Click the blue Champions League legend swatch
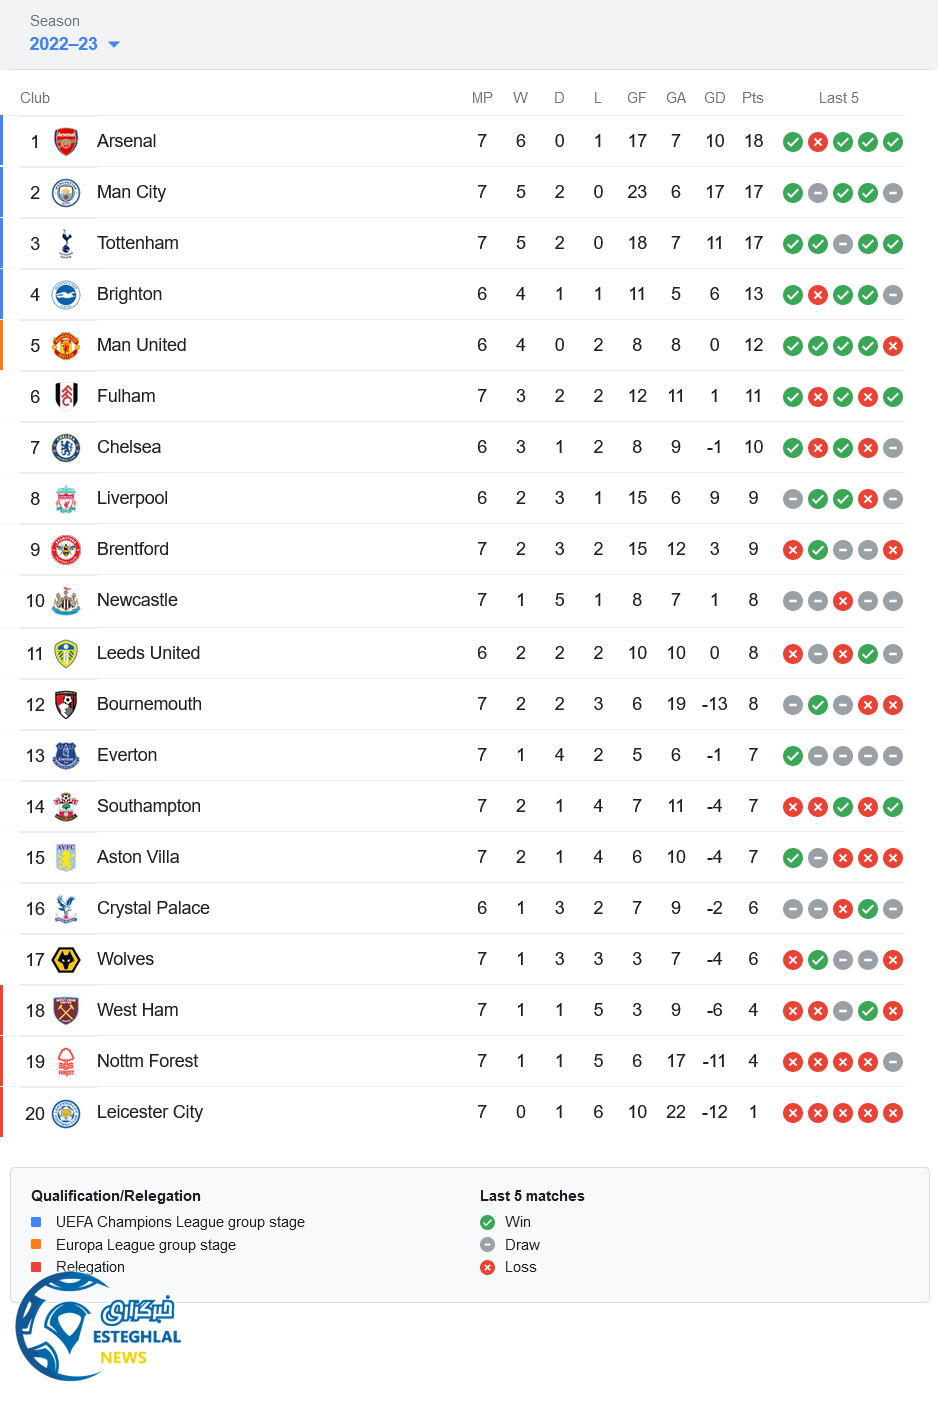This screenshot has width=938, height=1408. pos(36,1222)
